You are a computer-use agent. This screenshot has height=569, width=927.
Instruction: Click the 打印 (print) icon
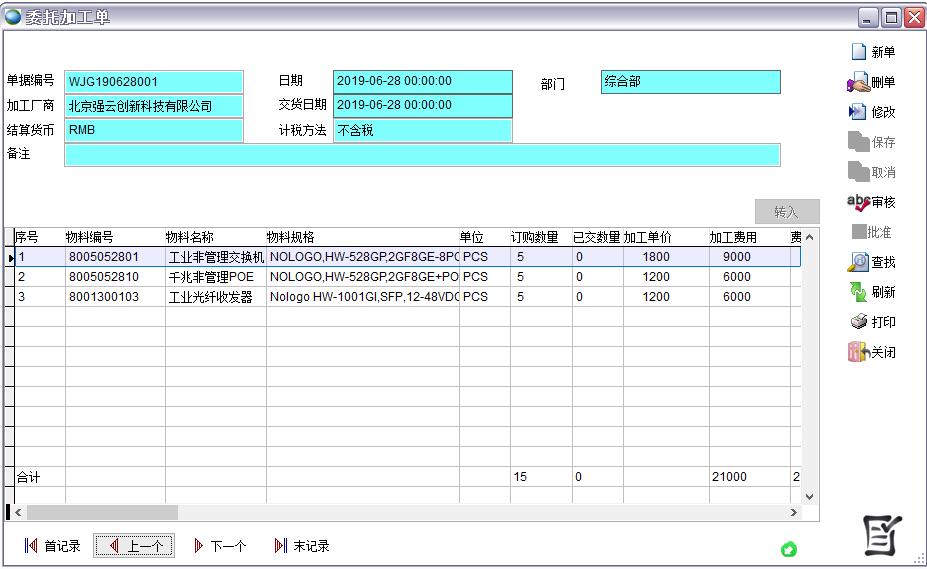[858, 322]
